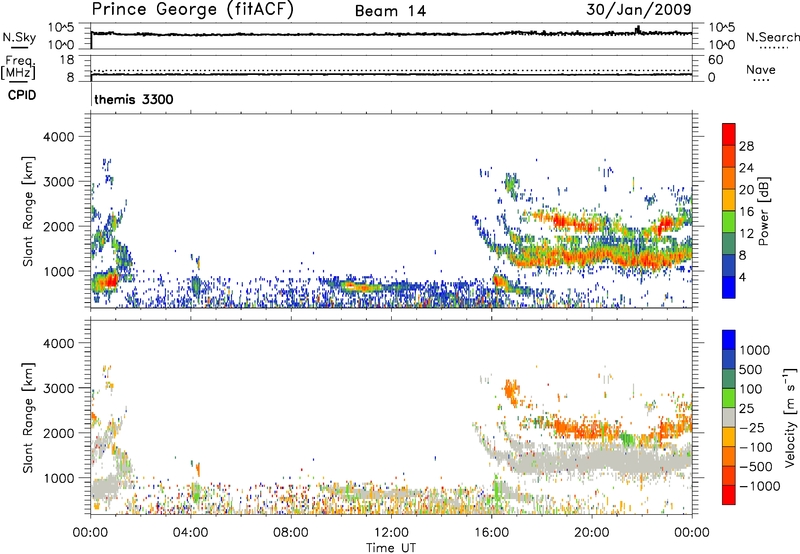Pick the red top segment of Power colorbar
800x554 pixels.
point(729,134)
